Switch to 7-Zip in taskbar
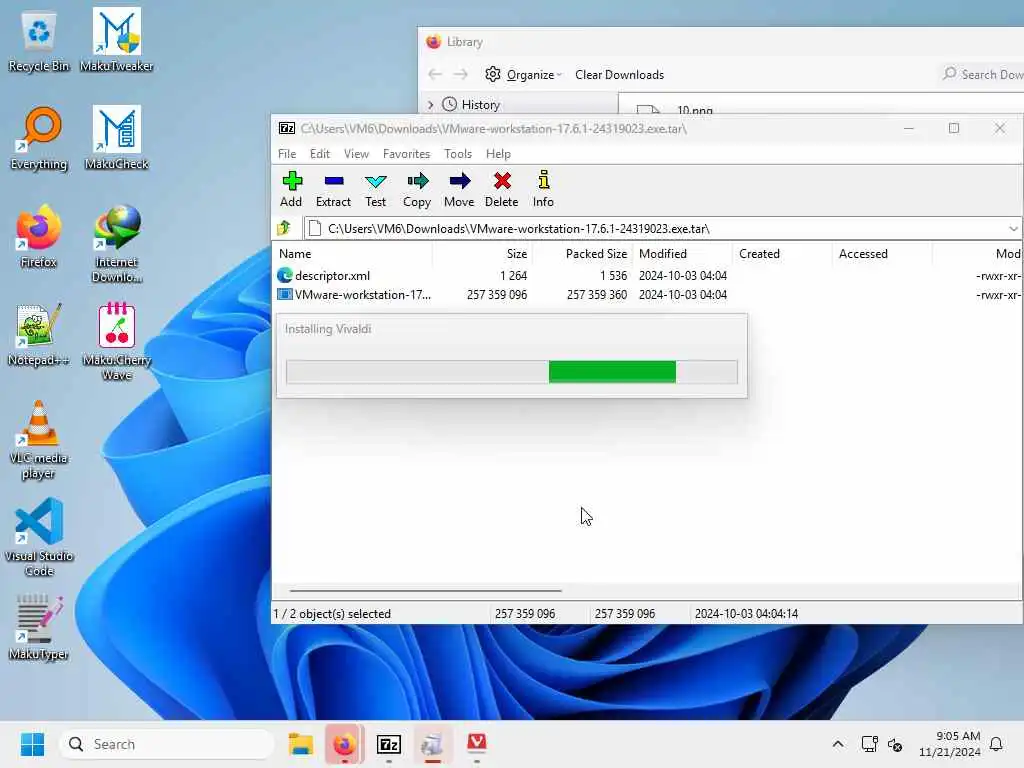 click(x=389, y=744)
